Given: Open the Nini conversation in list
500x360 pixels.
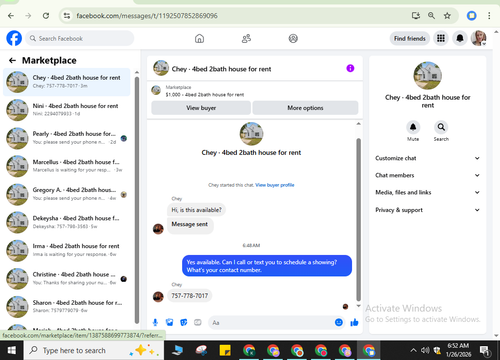Looking at the screenshot, I should tap(67, 110).
